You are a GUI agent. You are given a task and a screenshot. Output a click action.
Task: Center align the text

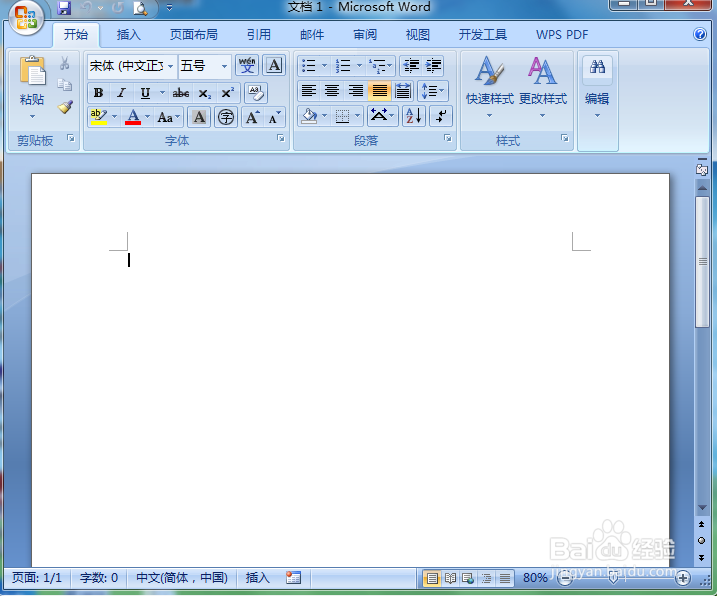pyautogui.click(x=332, y=91)
